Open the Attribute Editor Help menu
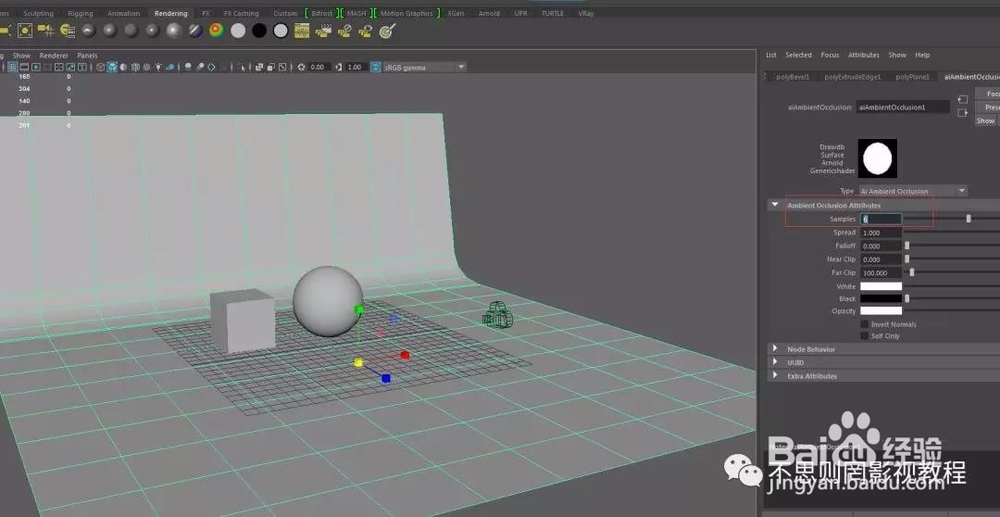 (922, 55)
